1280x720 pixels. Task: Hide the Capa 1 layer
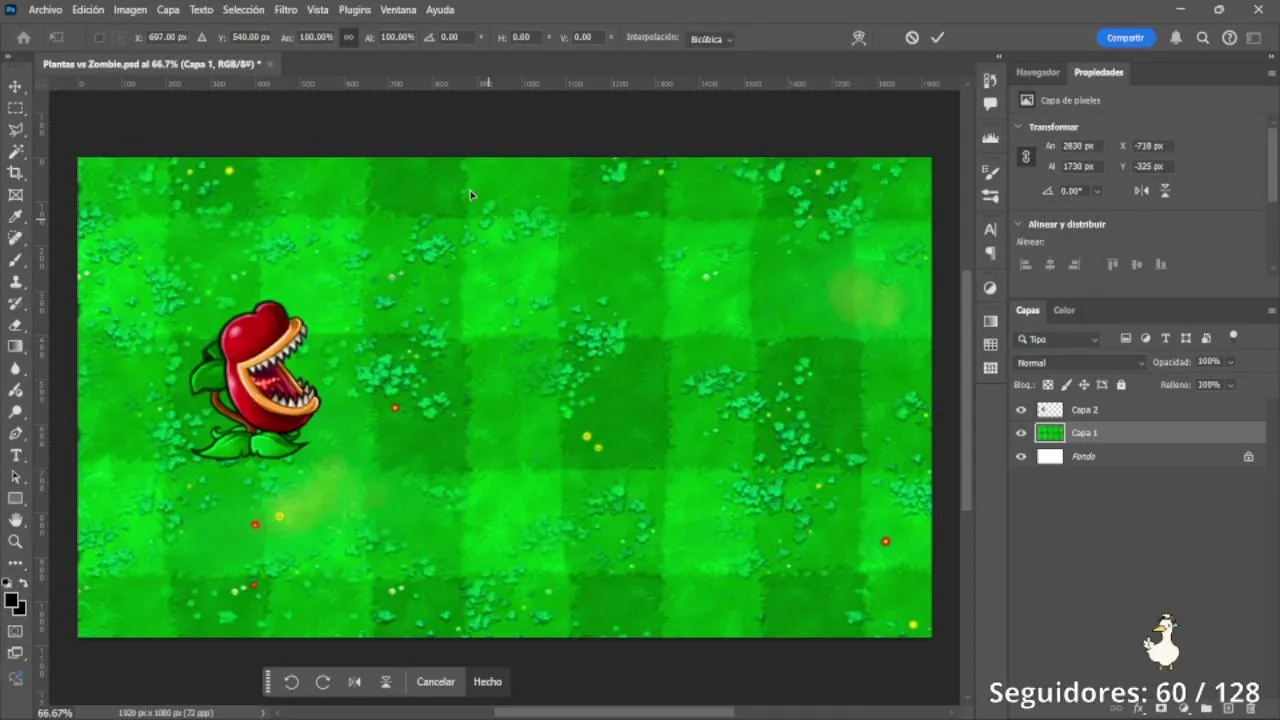(1021, 433)
